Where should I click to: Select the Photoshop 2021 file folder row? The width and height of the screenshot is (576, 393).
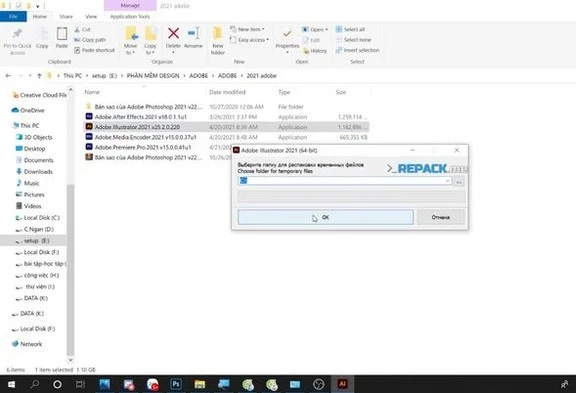[x=226, y=107]
